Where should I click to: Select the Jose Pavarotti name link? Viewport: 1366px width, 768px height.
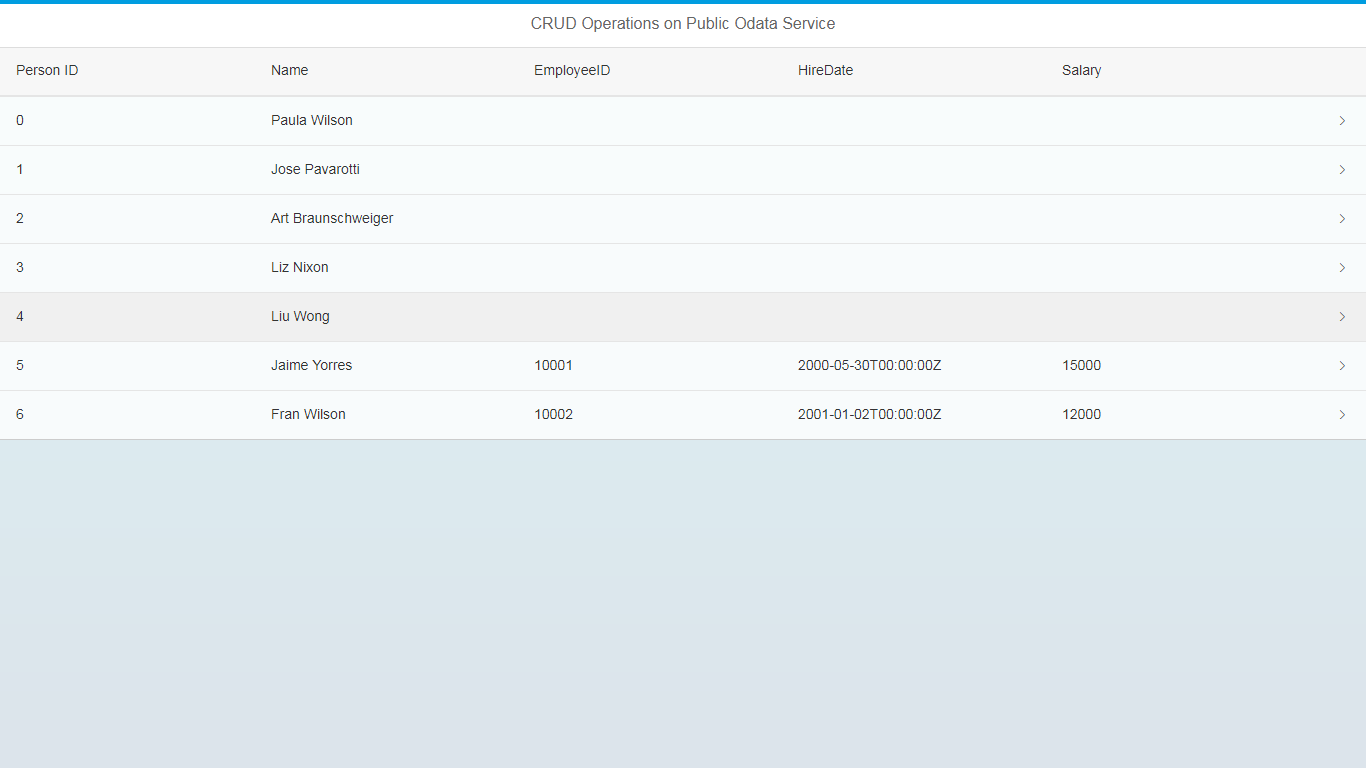(x=315, y=169)
